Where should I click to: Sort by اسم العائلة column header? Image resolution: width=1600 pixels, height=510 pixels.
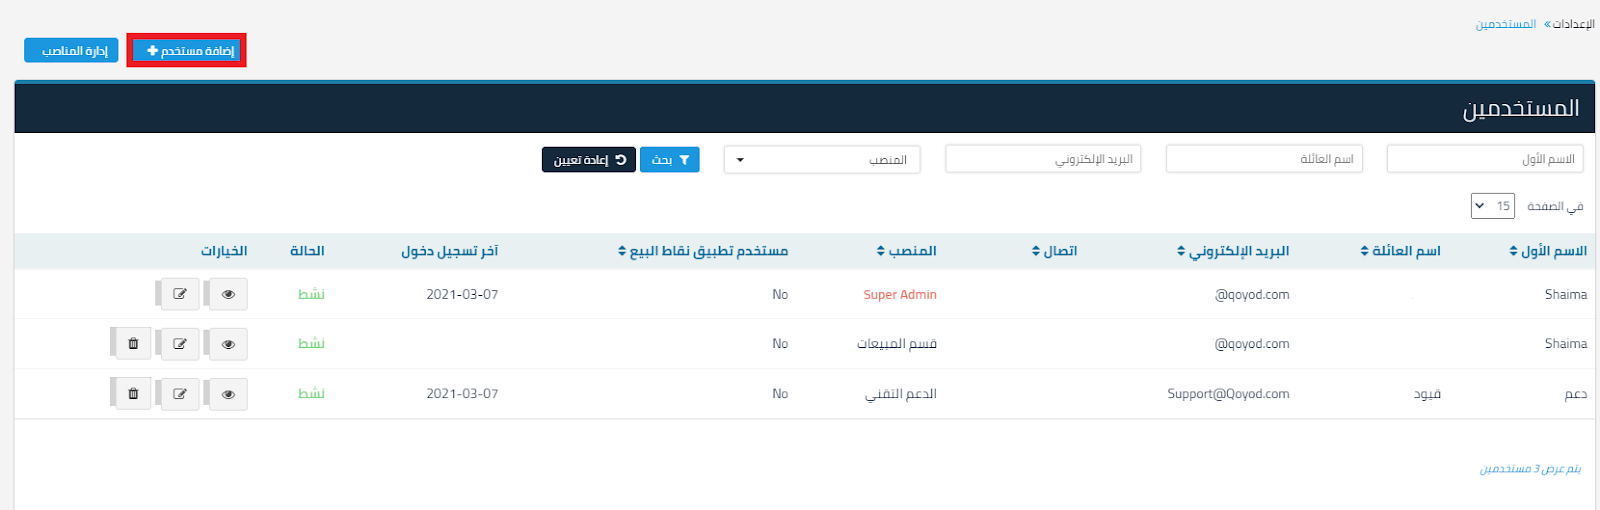point(1400,251)
